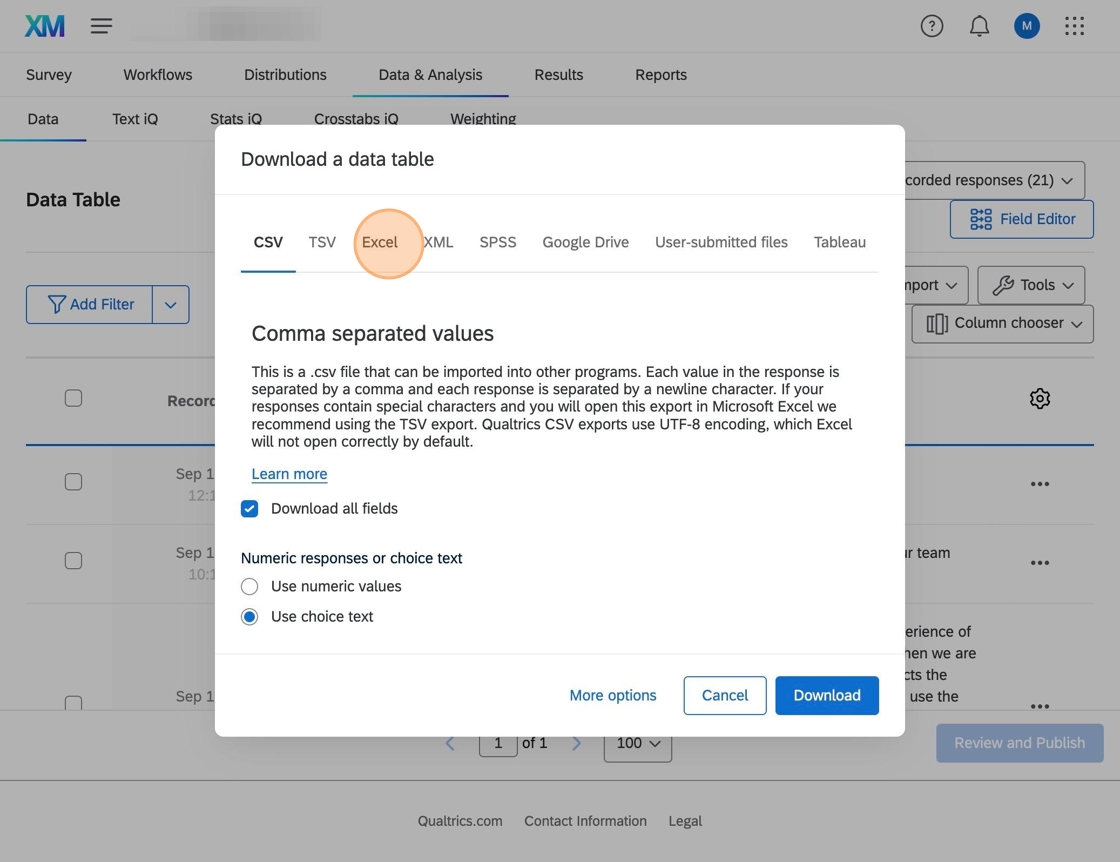Switch to the SPSS format tab
This screenshot has height=862, width=1120.
[x=498, y=243]
